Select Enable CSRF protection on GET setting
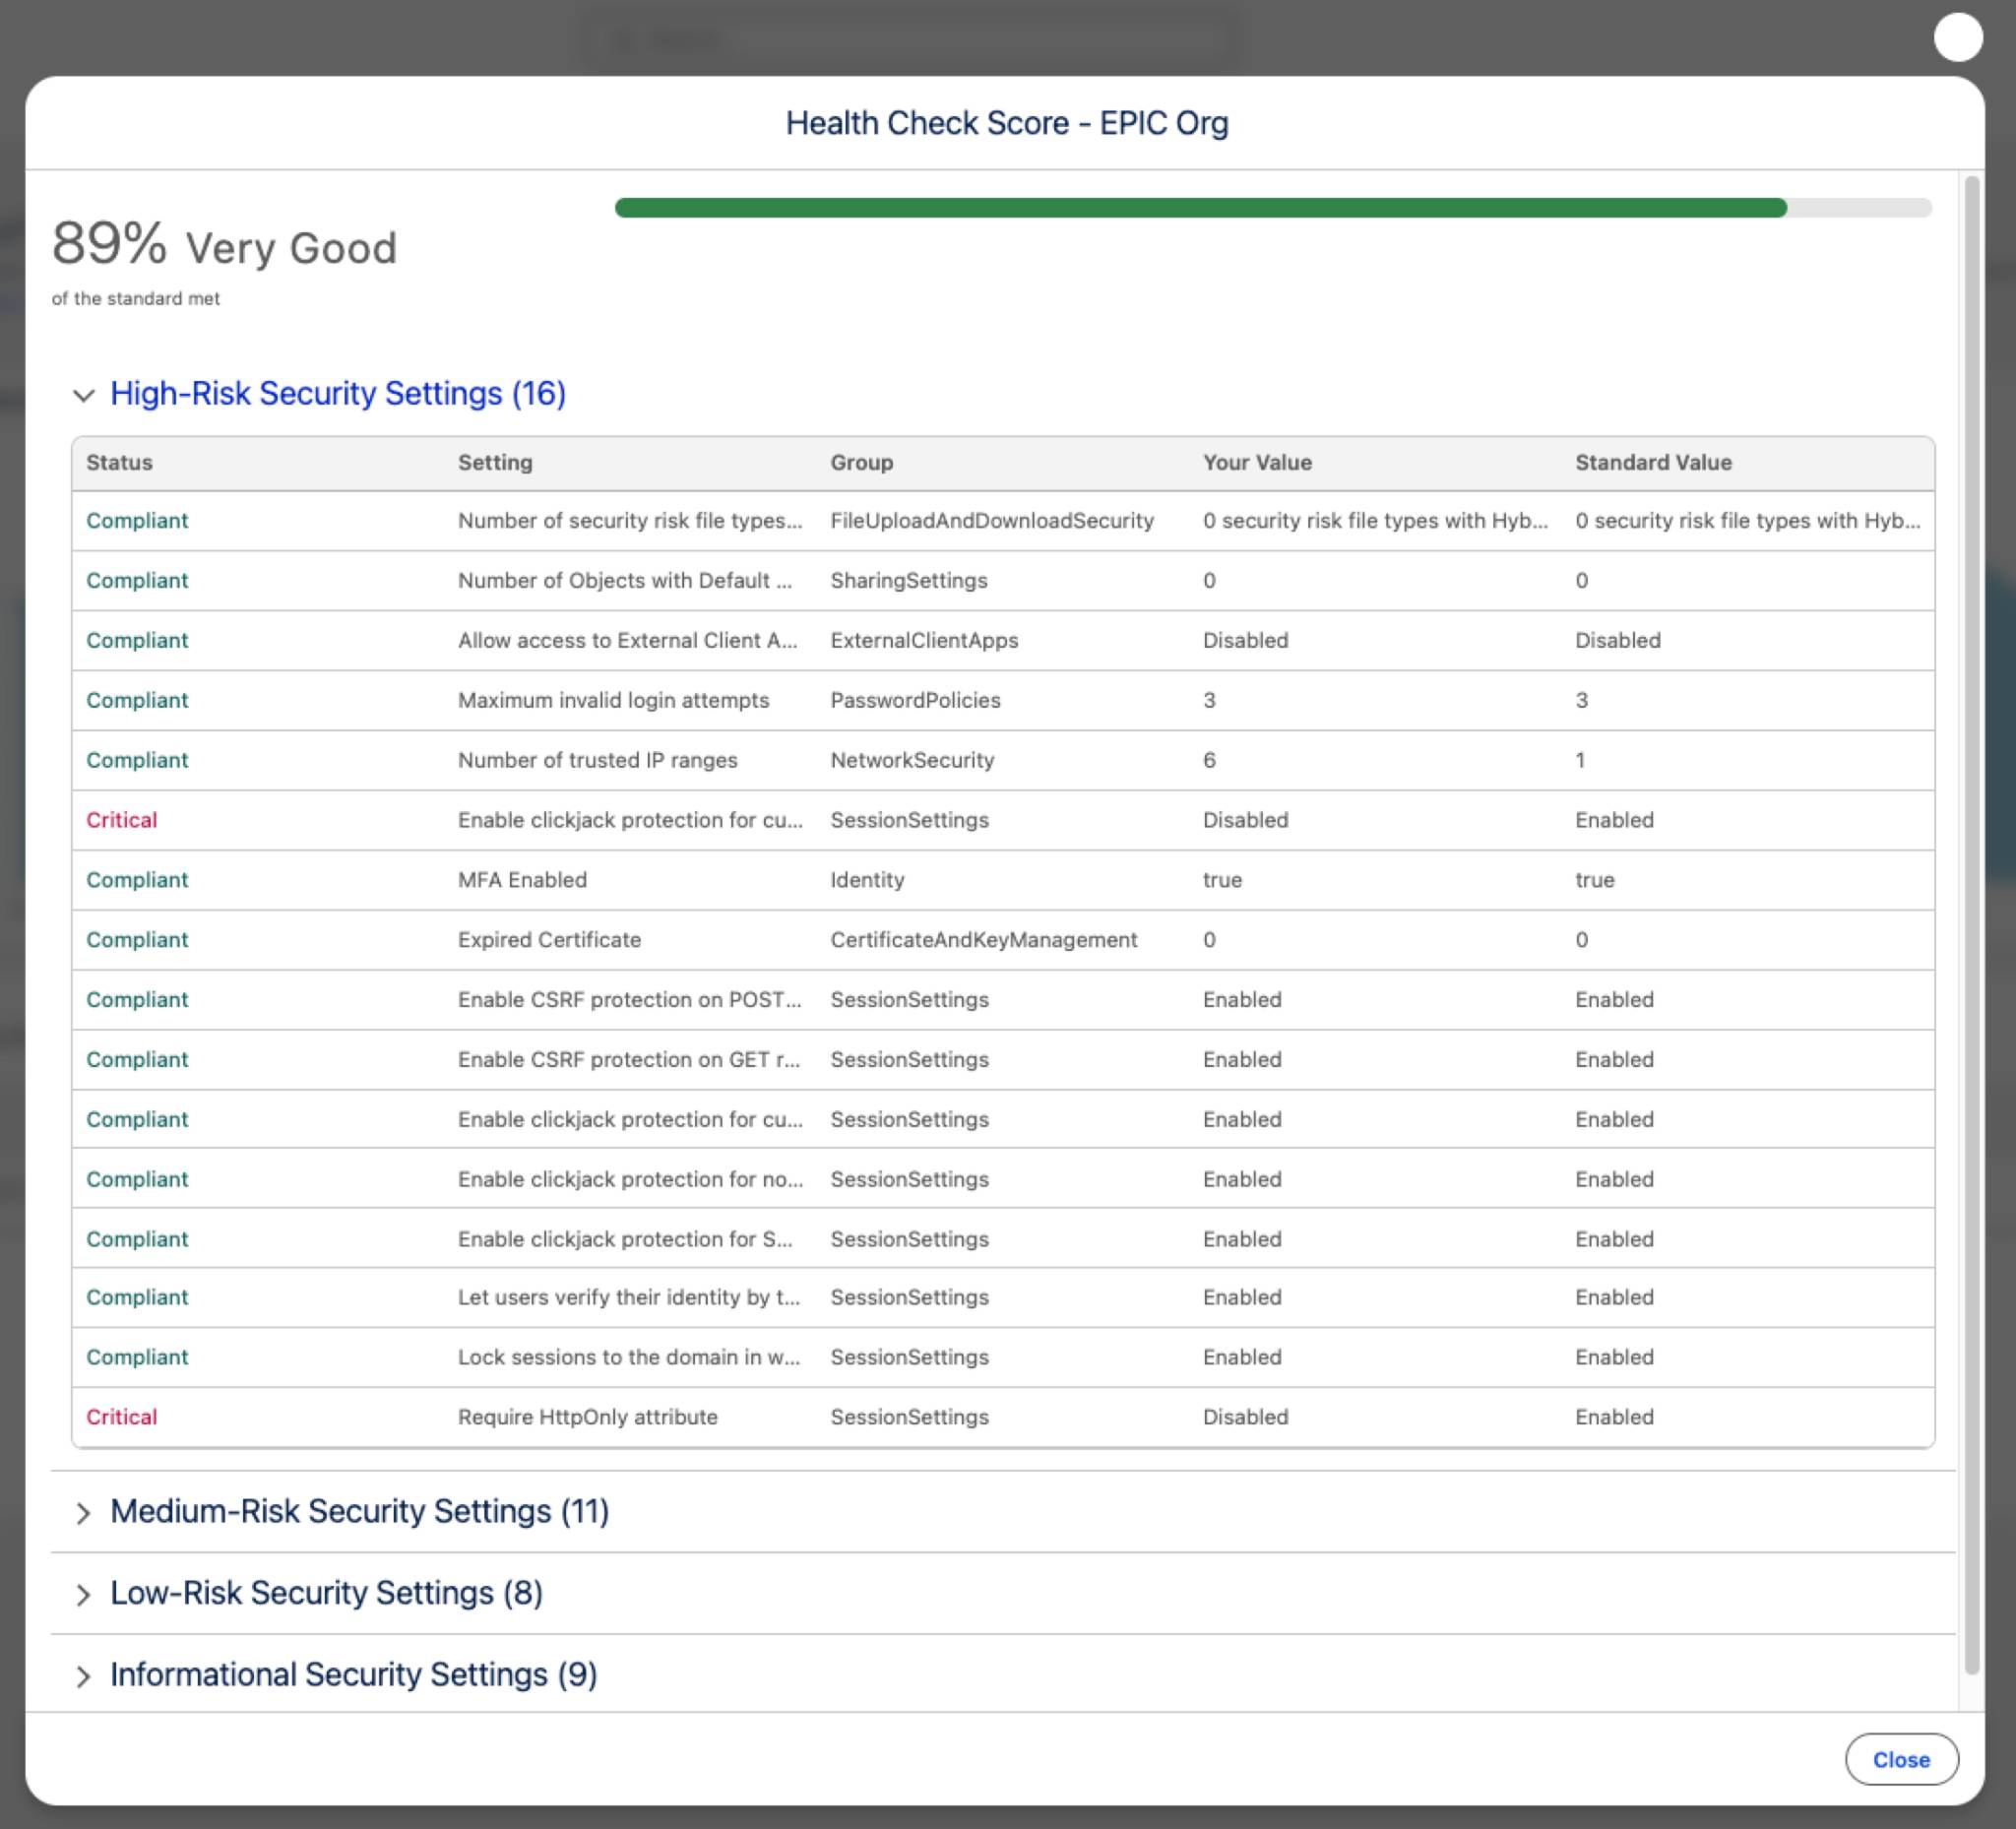Viewport: 2016px width, 1829px height. pos(629,1060)
